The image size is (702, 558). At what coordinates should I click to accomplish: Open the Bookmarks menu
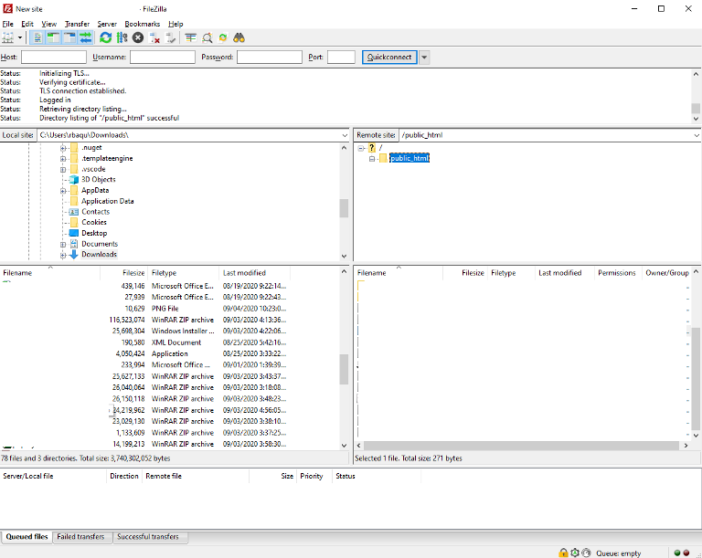pyautogui.click(x=142, y=24)
